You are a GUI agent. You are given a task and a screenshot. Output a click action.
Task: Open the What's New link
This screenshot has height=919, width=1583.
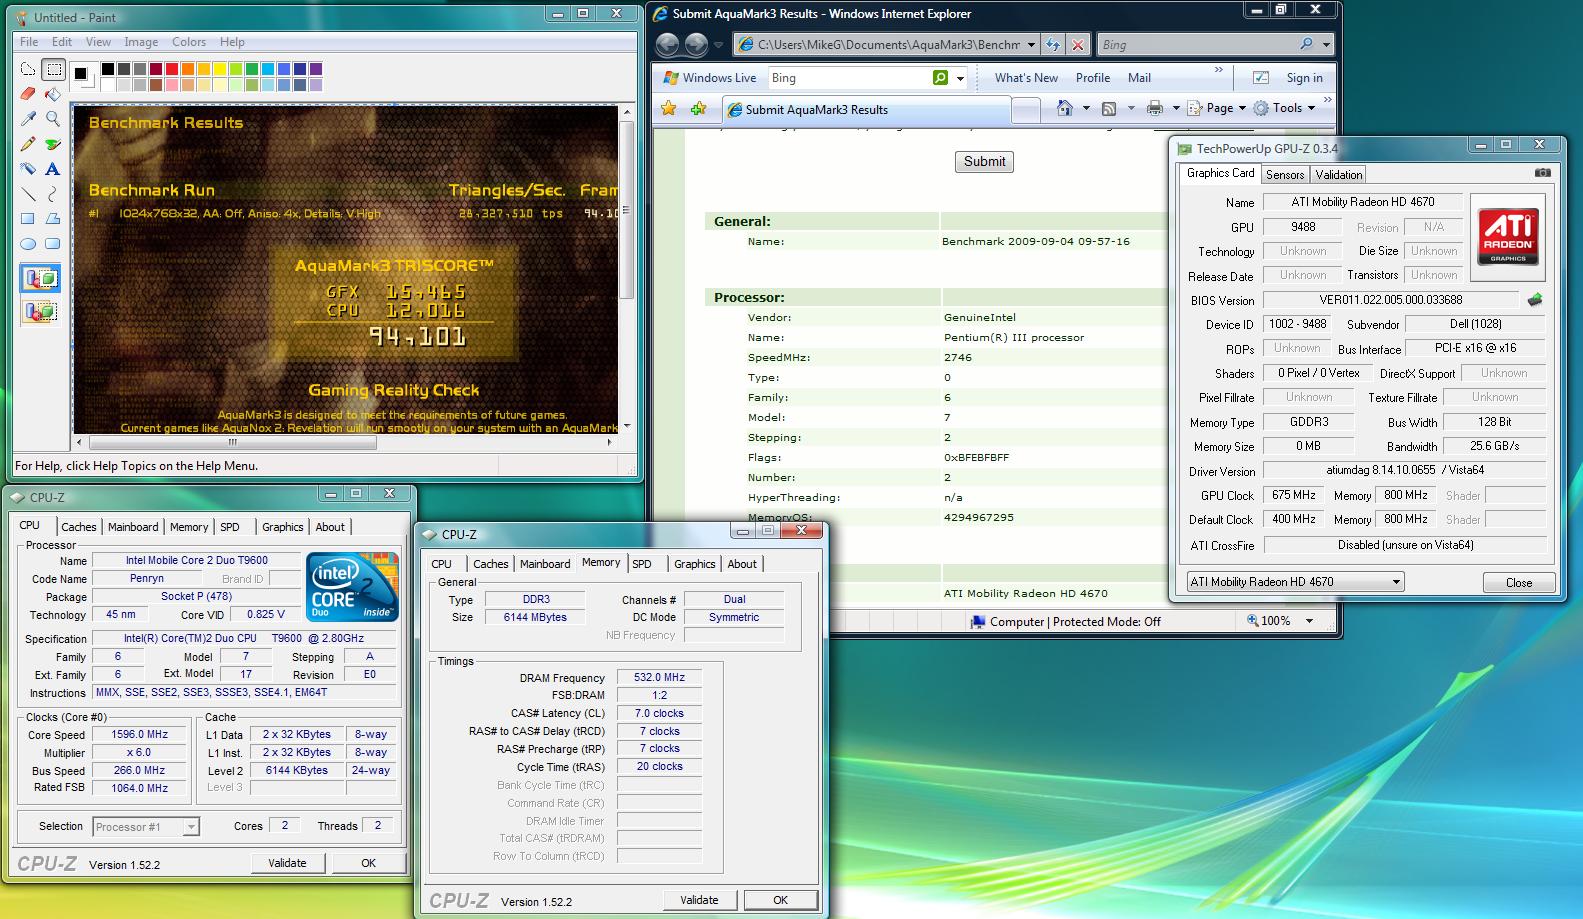[x=1026, y=78]
